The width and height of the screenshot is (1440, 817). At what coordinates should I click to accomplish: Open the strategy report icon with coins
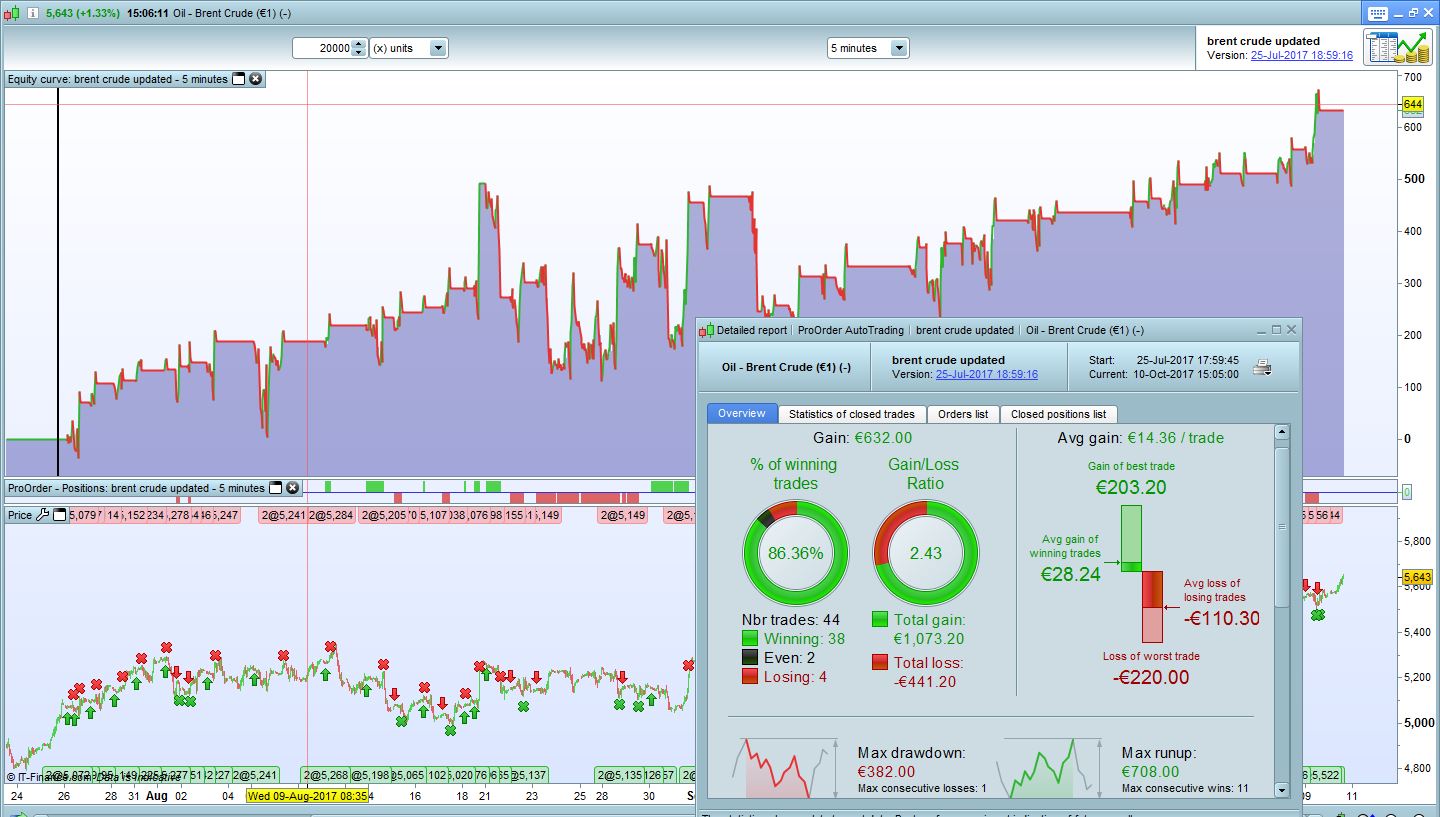click(x=1396, y=47)
